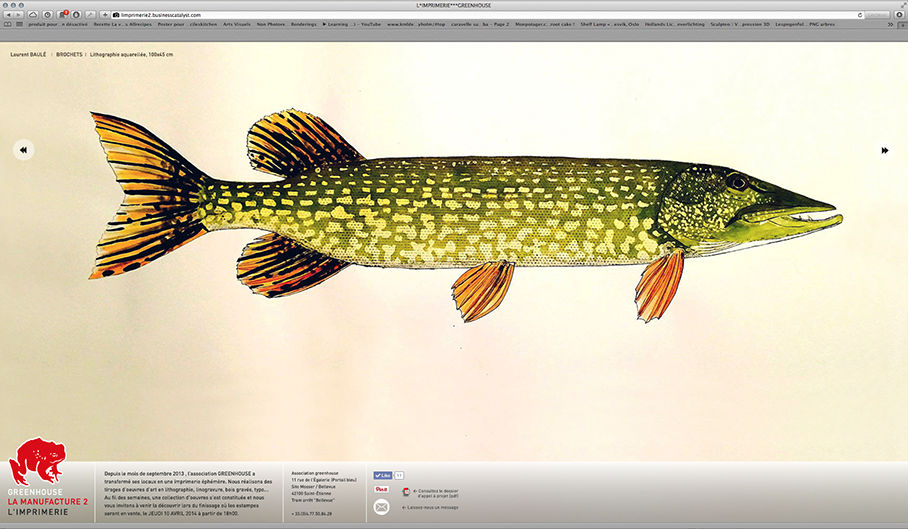Go to the previous artwork with the rewind arrow
The height and width of the screenshot is (529, 908).
coord(23,150)
